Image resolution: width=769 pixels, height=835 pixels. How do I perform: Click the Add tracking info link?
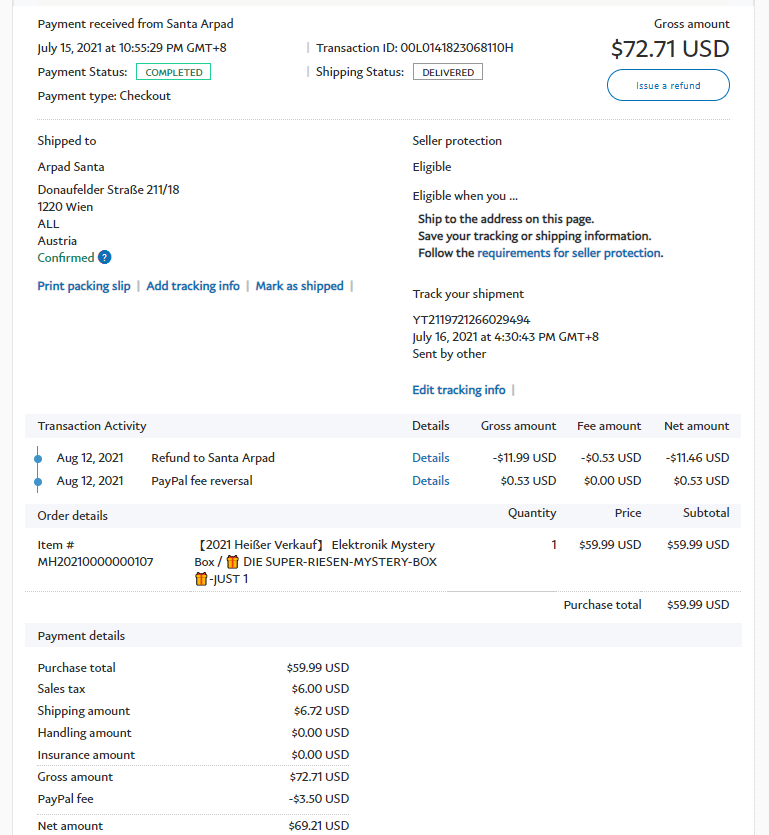[193, 286]
